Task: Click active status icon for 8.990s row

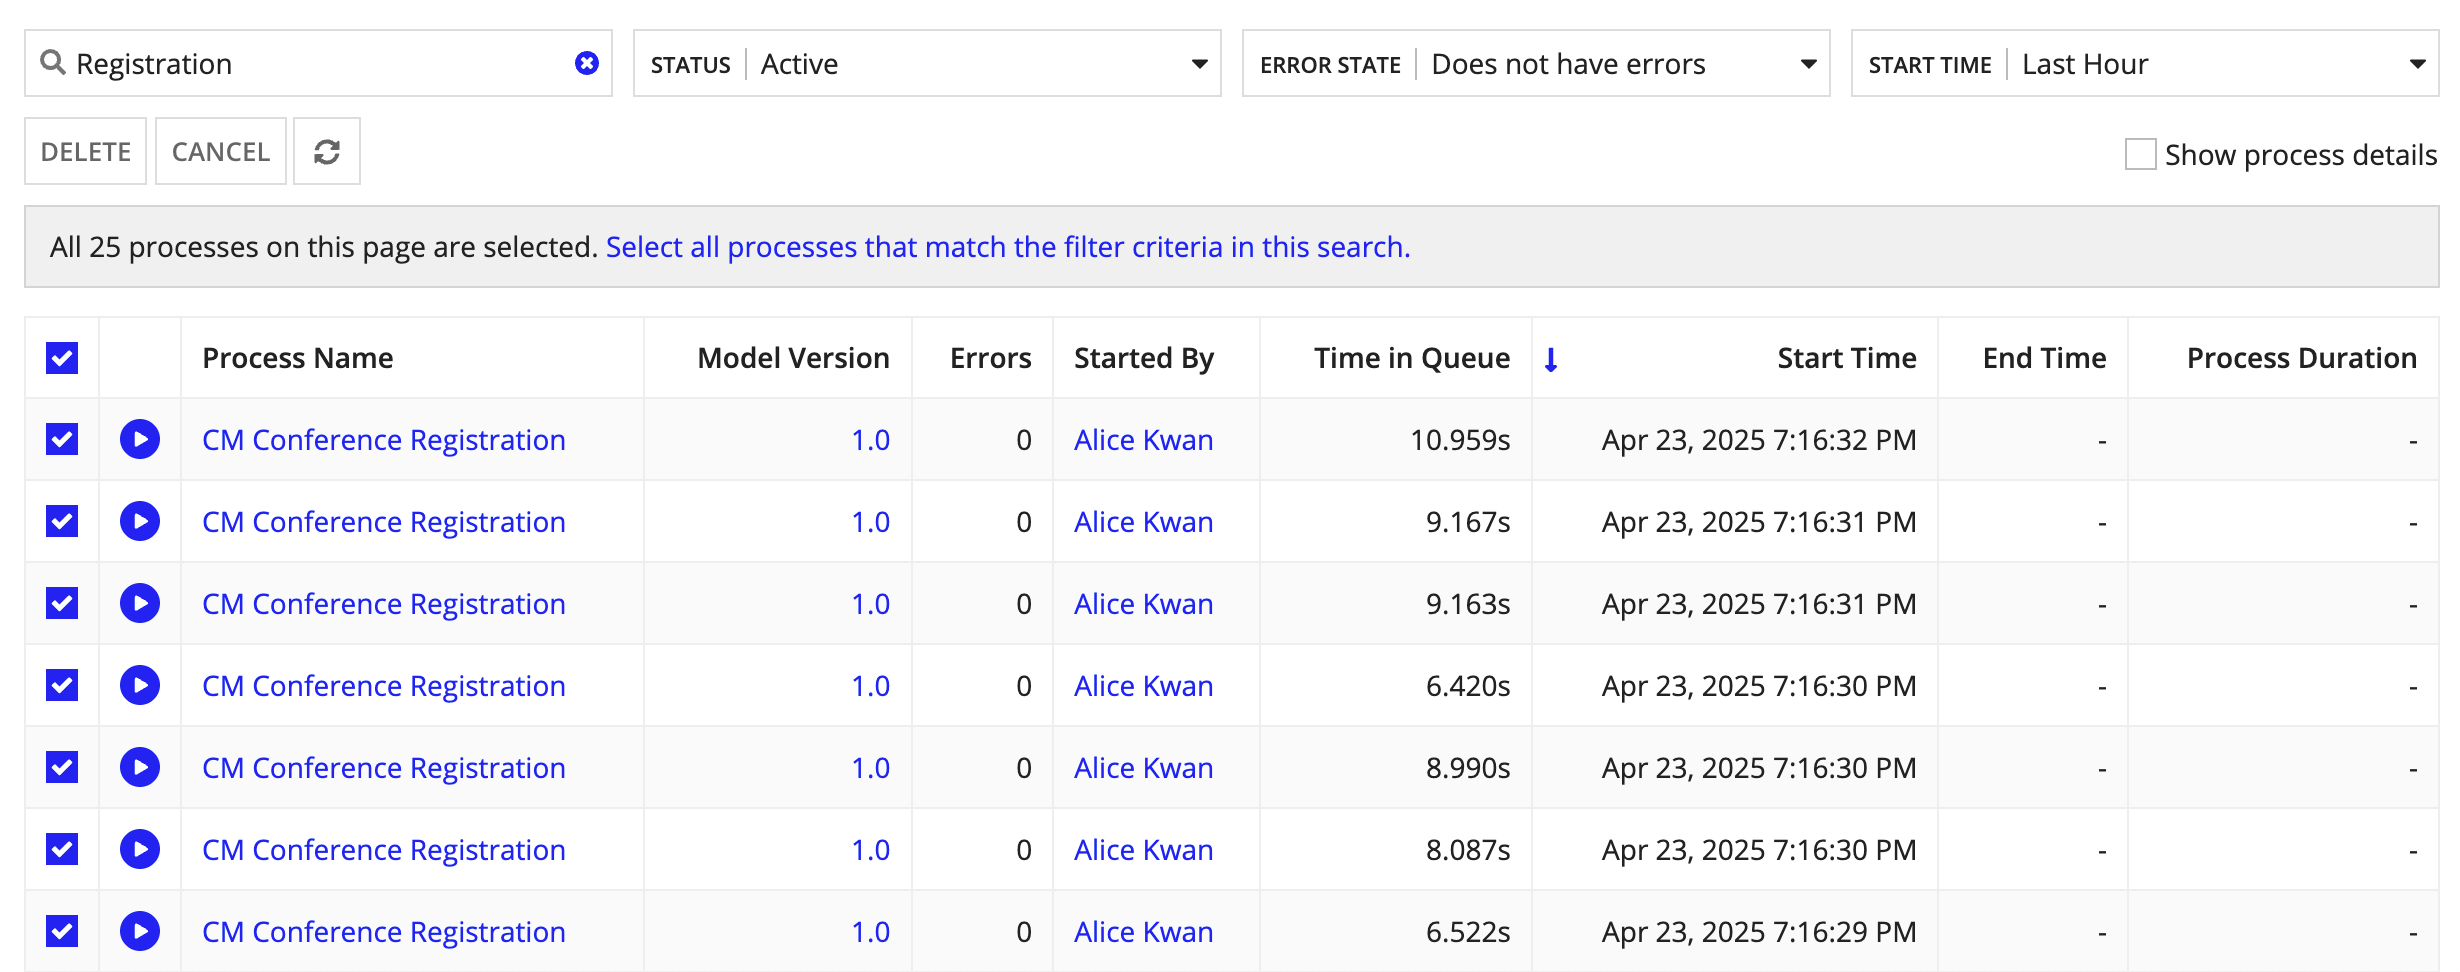Action: (140, 767)
